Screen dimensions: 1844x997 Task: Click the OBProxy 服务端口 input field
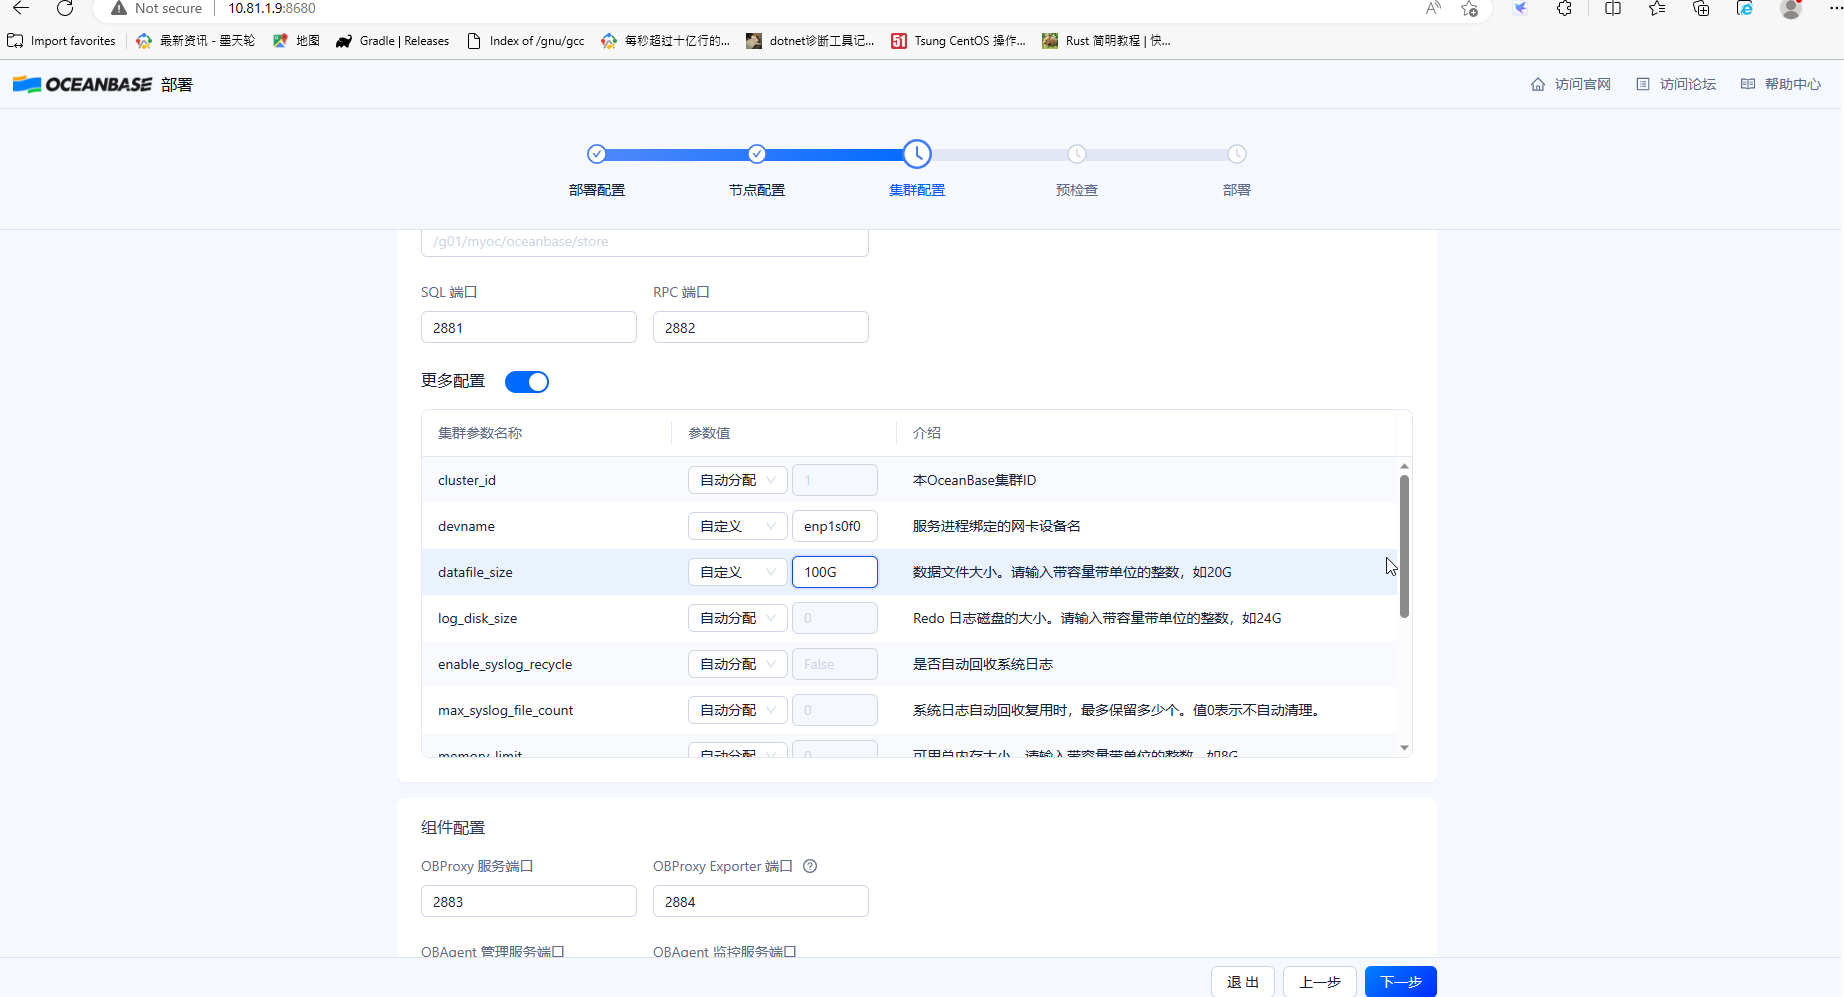pos(529,901)
